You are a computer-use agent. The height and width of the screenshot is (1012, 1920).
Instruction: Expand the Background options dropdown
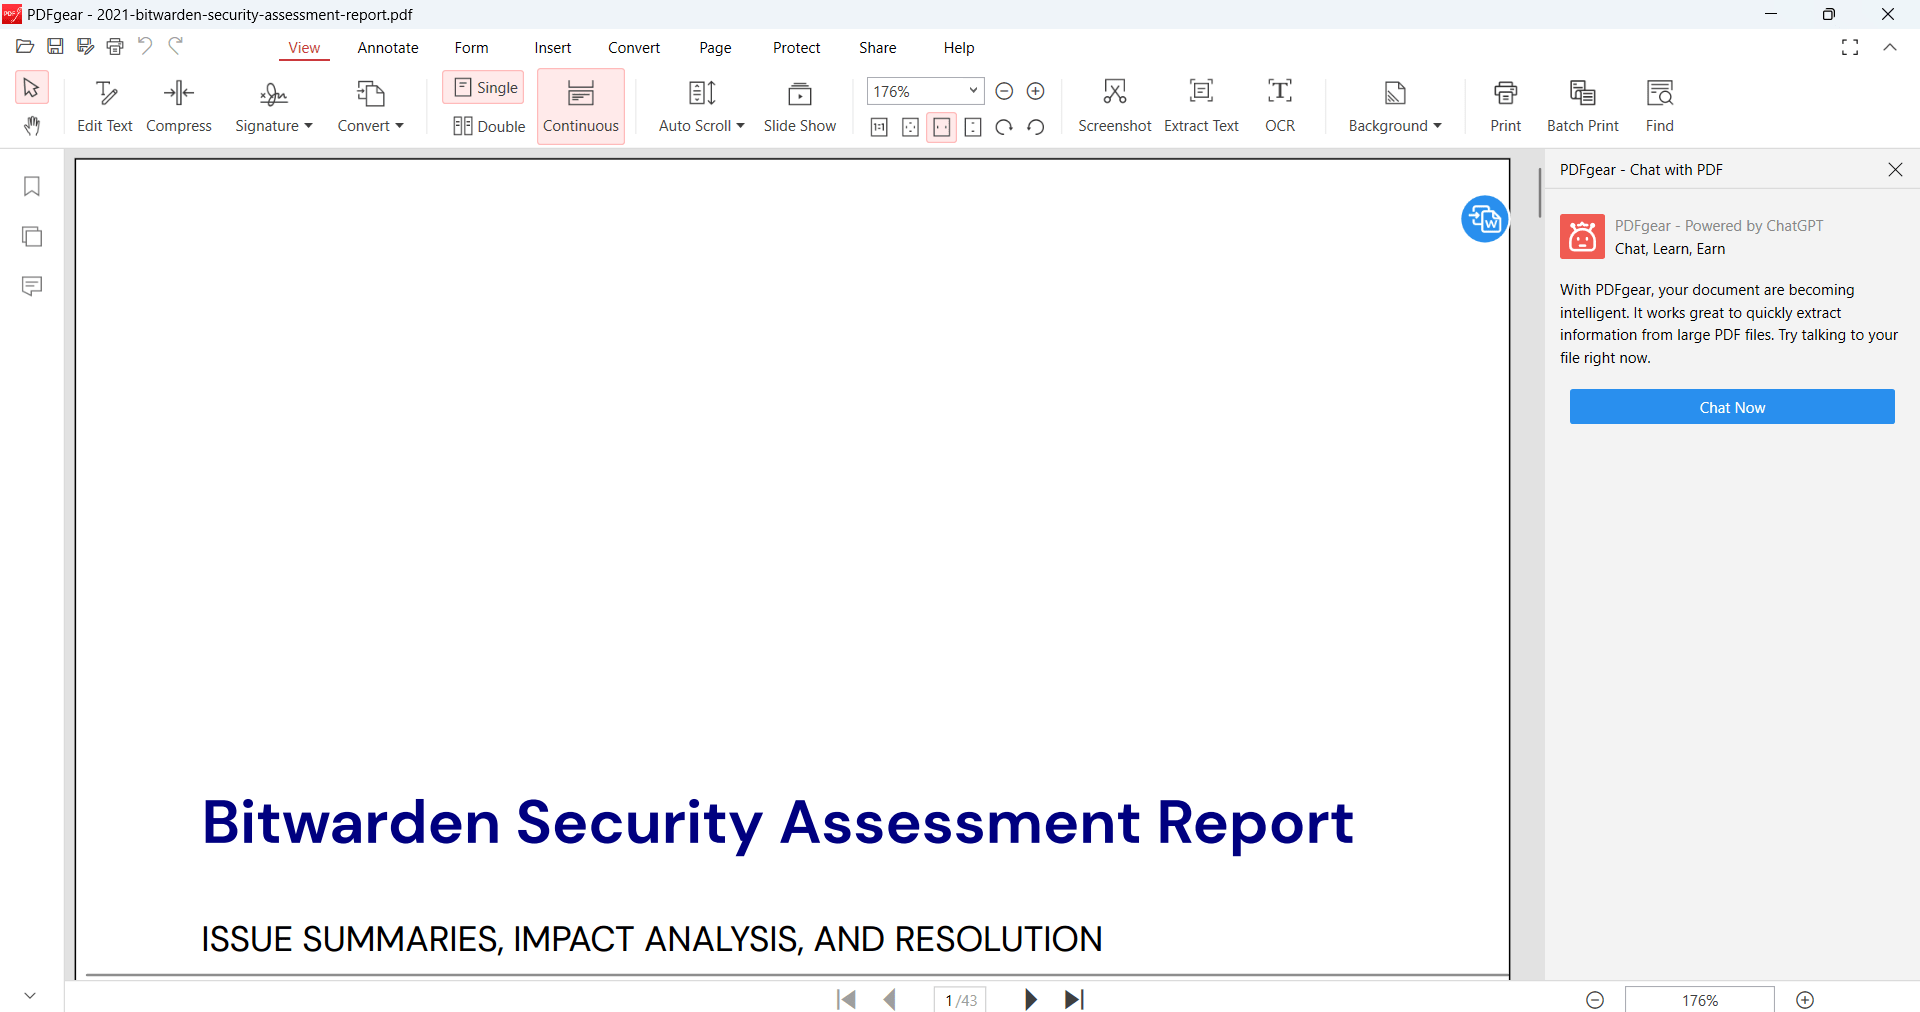(1394, 104)
